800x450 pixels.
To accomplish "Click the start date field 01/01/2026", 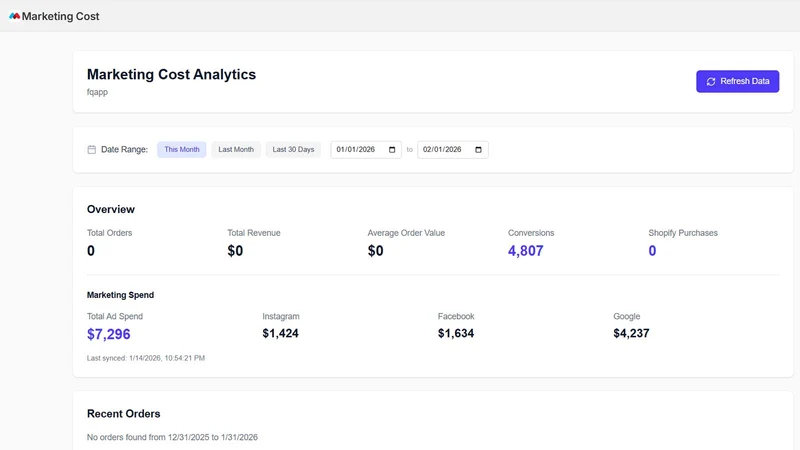I will (366, 149).
